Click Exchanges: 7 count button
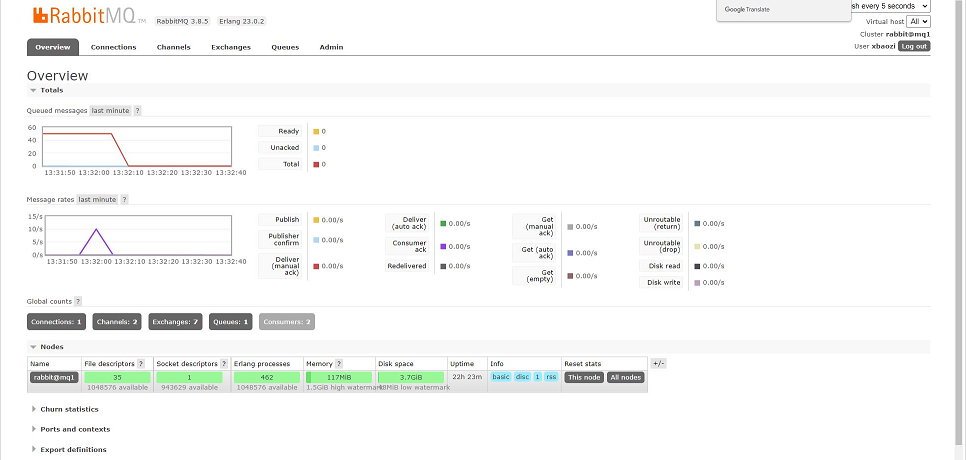Image resolution: width=966 pixels, height=460 pixels. (x=175, y=322)
